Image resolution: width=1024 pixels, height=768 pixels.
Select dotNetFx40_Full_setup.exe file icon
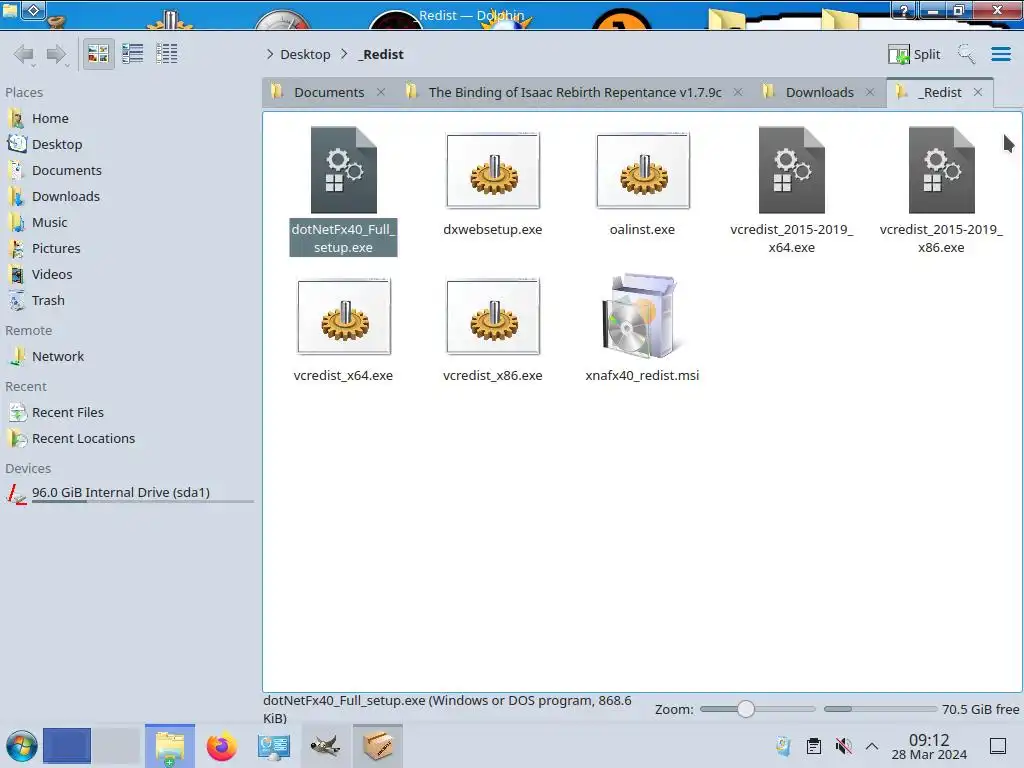point(344,170)
